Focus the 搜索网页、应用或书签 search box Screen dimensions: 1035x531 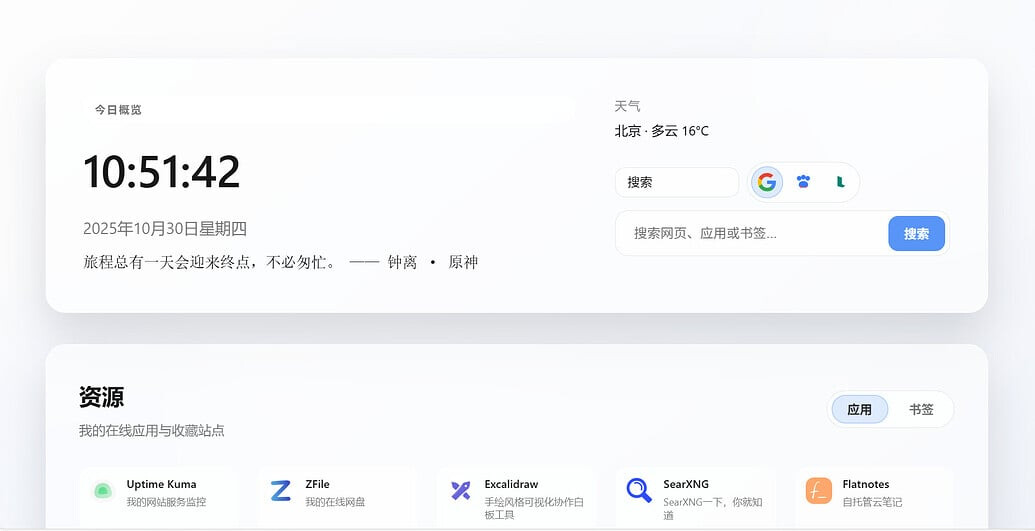point(750,234)
